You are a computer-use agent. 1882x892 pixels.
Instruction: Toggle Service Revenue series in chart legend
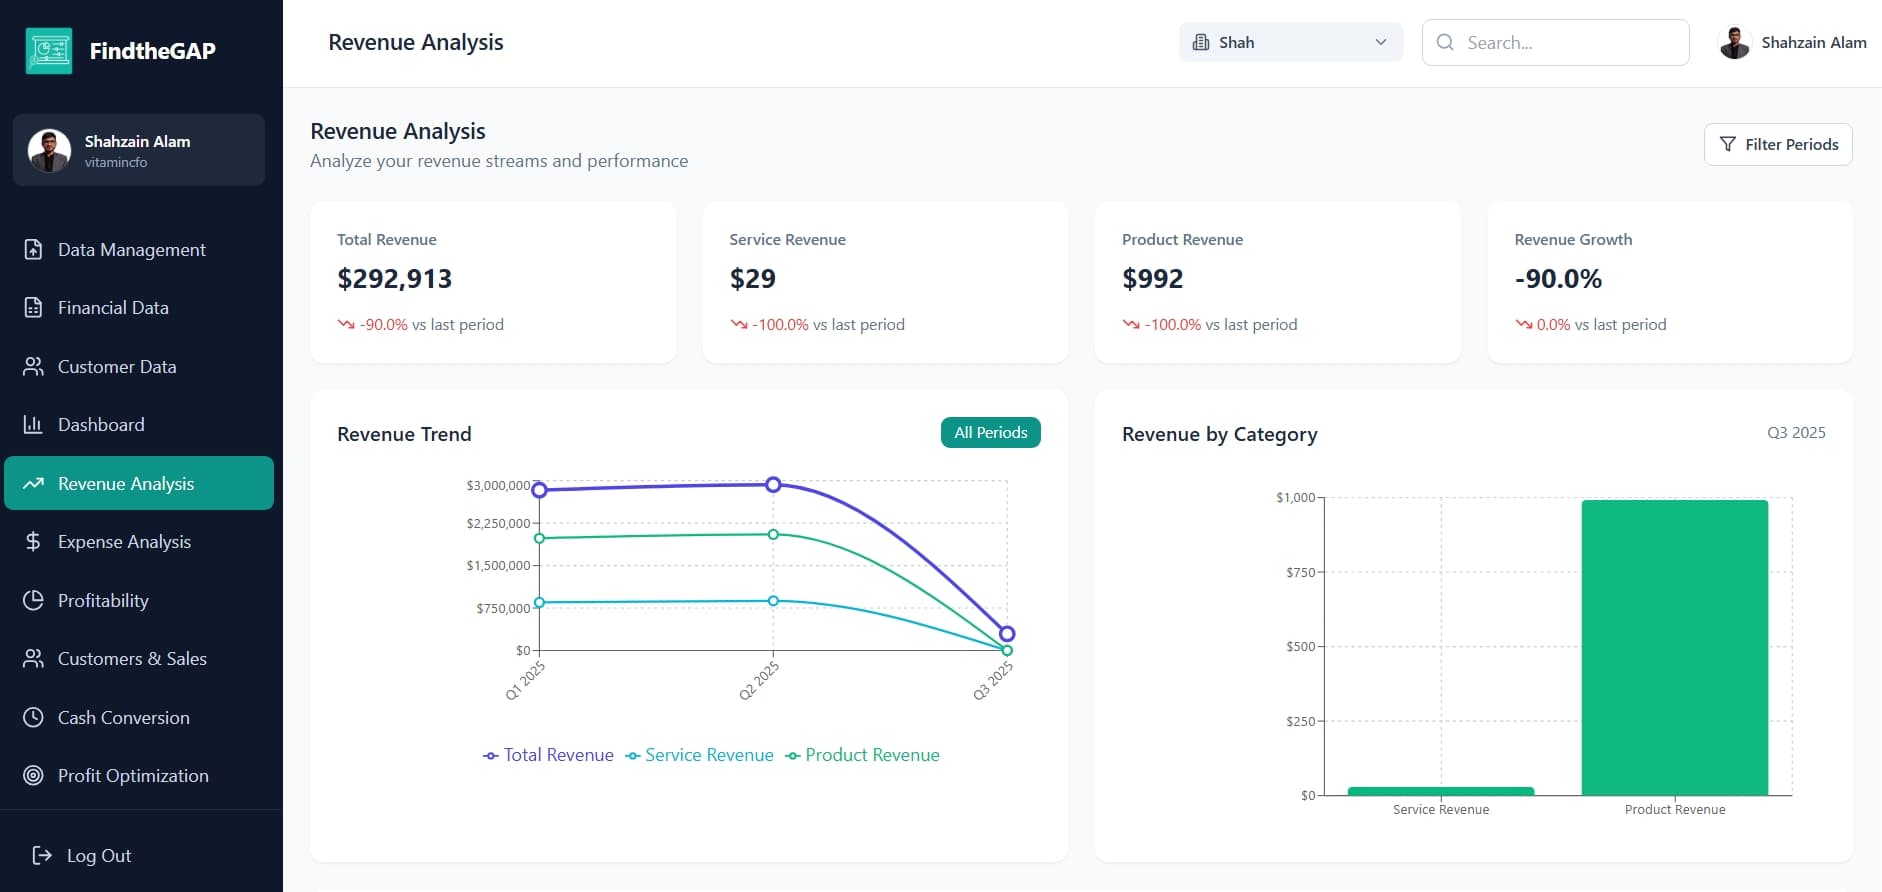pos(699,755)
